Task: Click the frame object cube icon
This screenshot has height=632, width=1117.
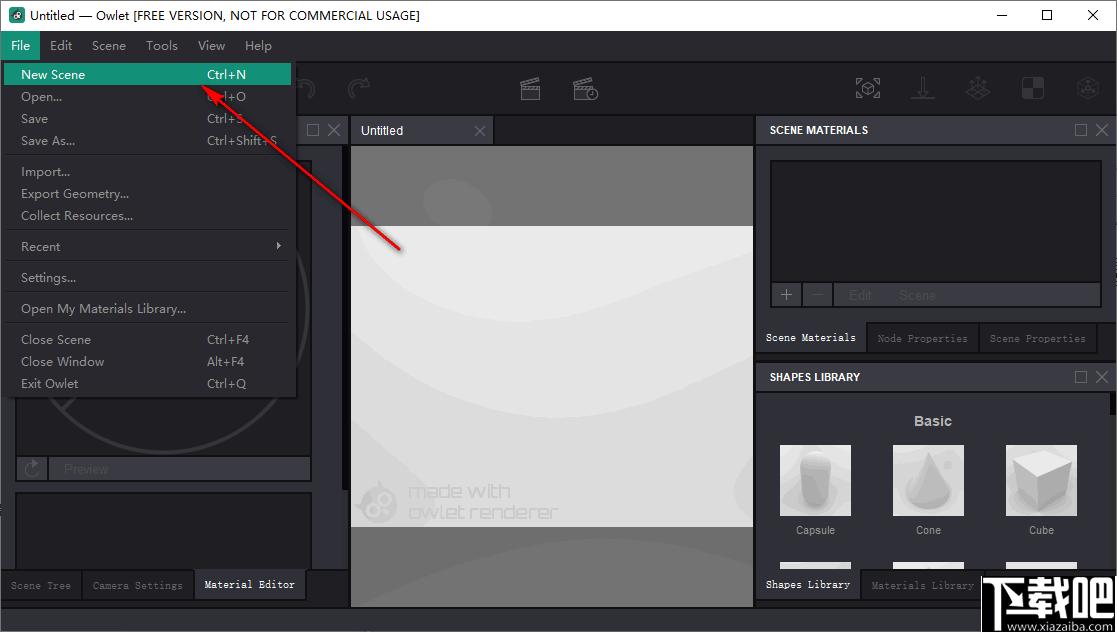Action: pyautogui.click(x=868, y=88)
